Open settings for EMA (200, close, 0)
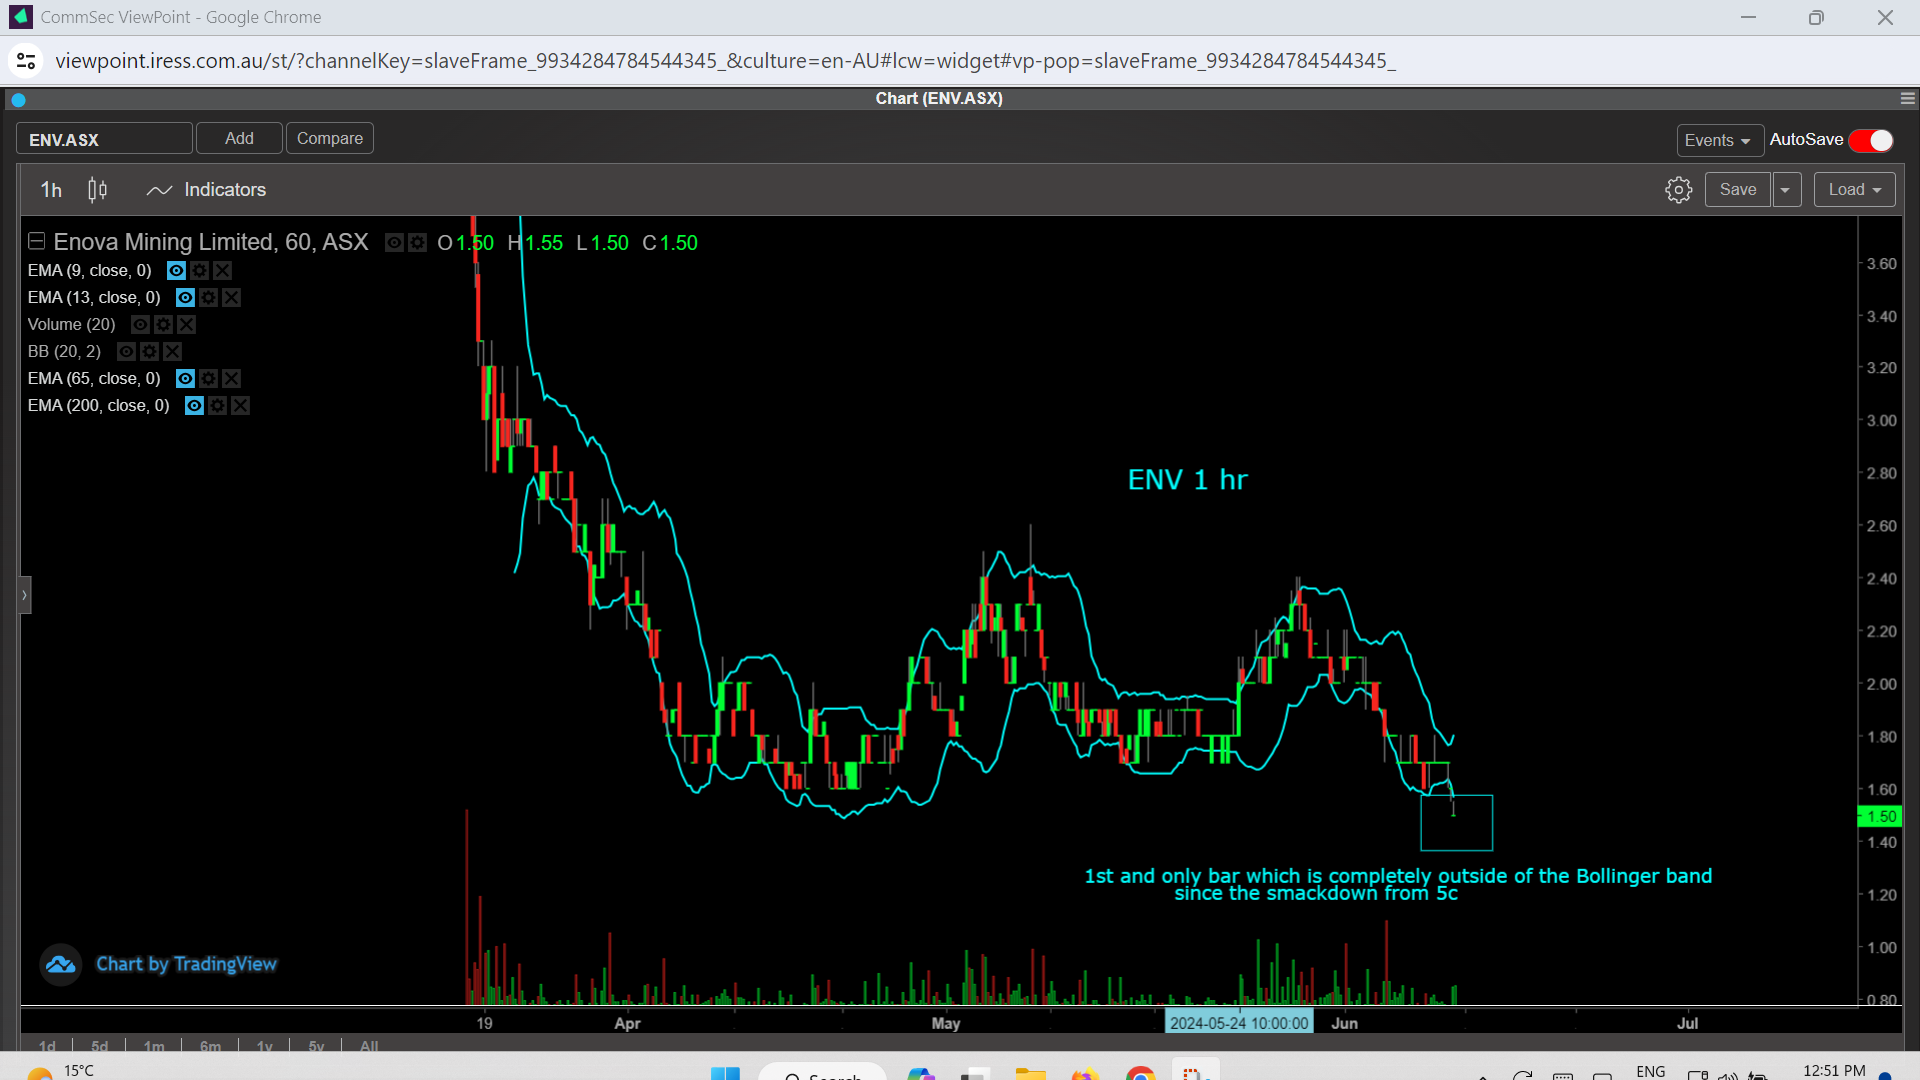 coord(217,406)
